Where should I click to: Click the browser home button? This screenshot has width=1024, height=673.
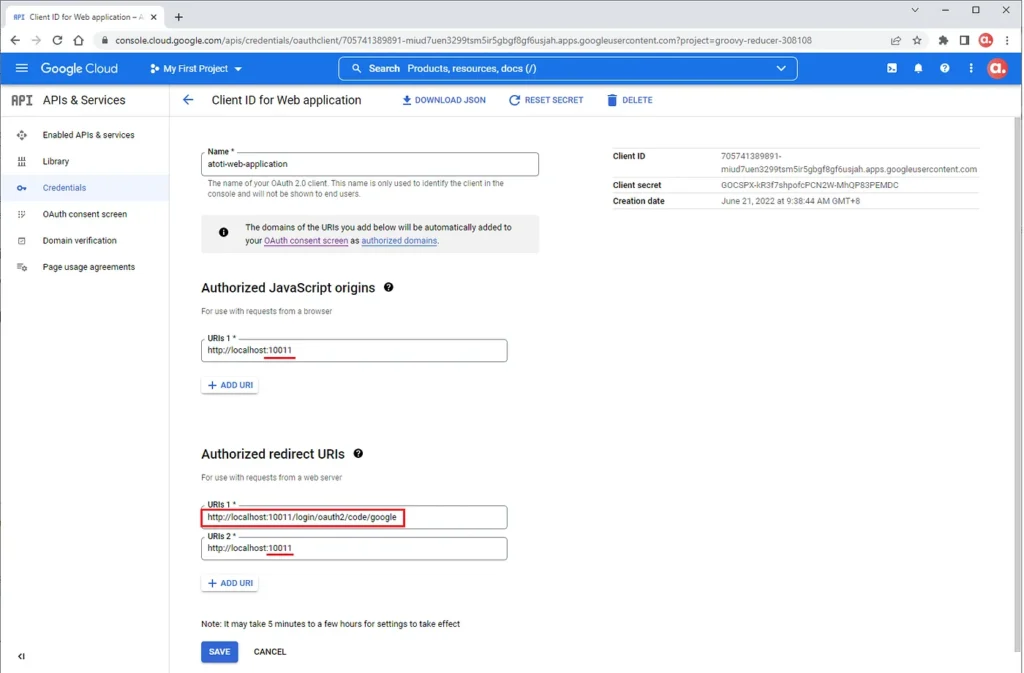coord(78,40)
